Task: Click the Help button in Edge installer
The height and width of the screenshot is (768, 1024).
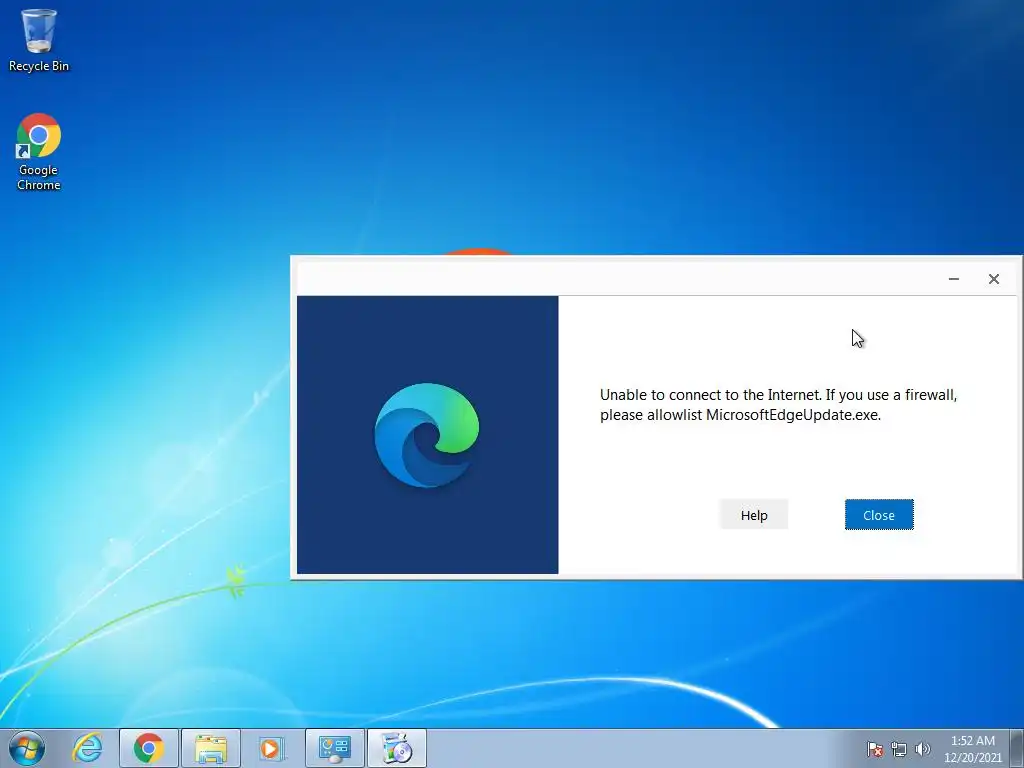Action: (x=754, y=515)
